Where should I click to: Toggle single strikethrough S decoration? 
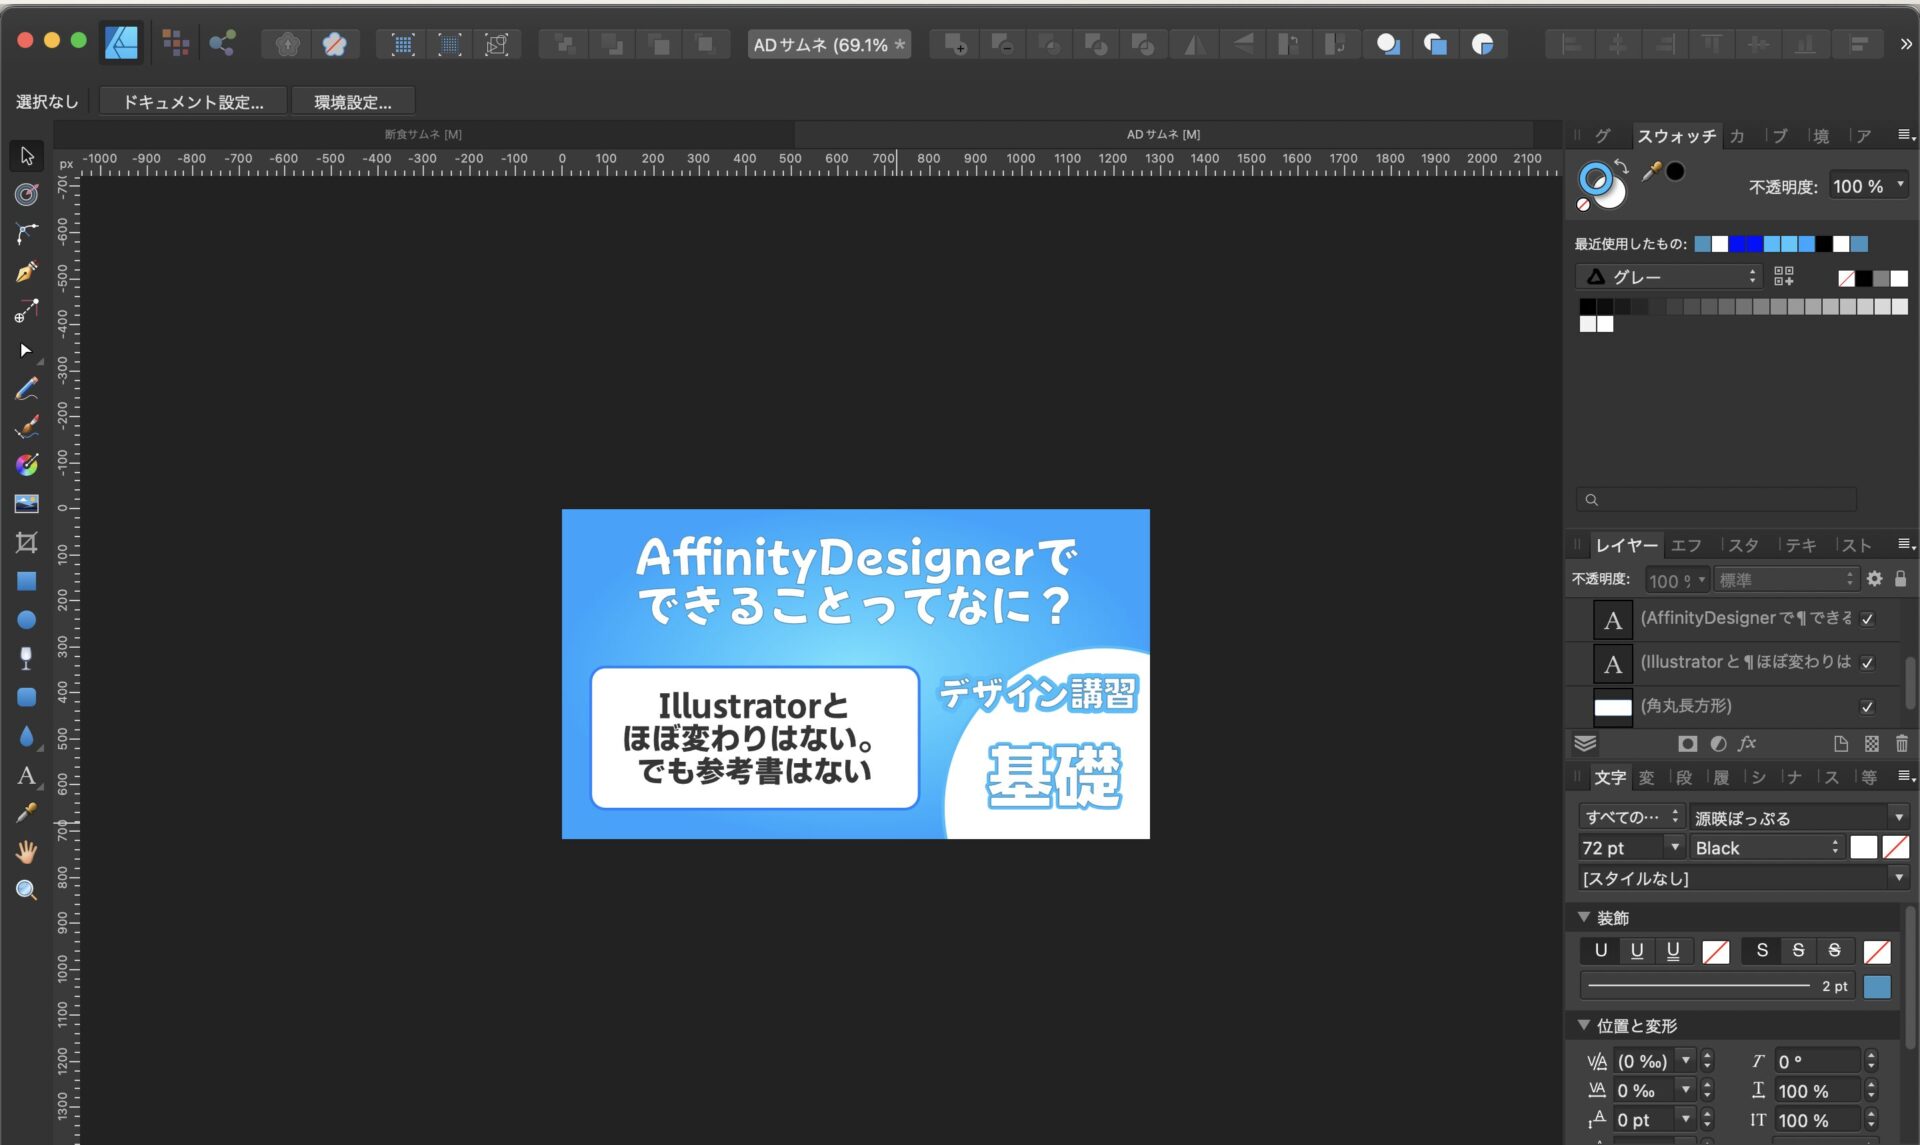(1798, 950)
